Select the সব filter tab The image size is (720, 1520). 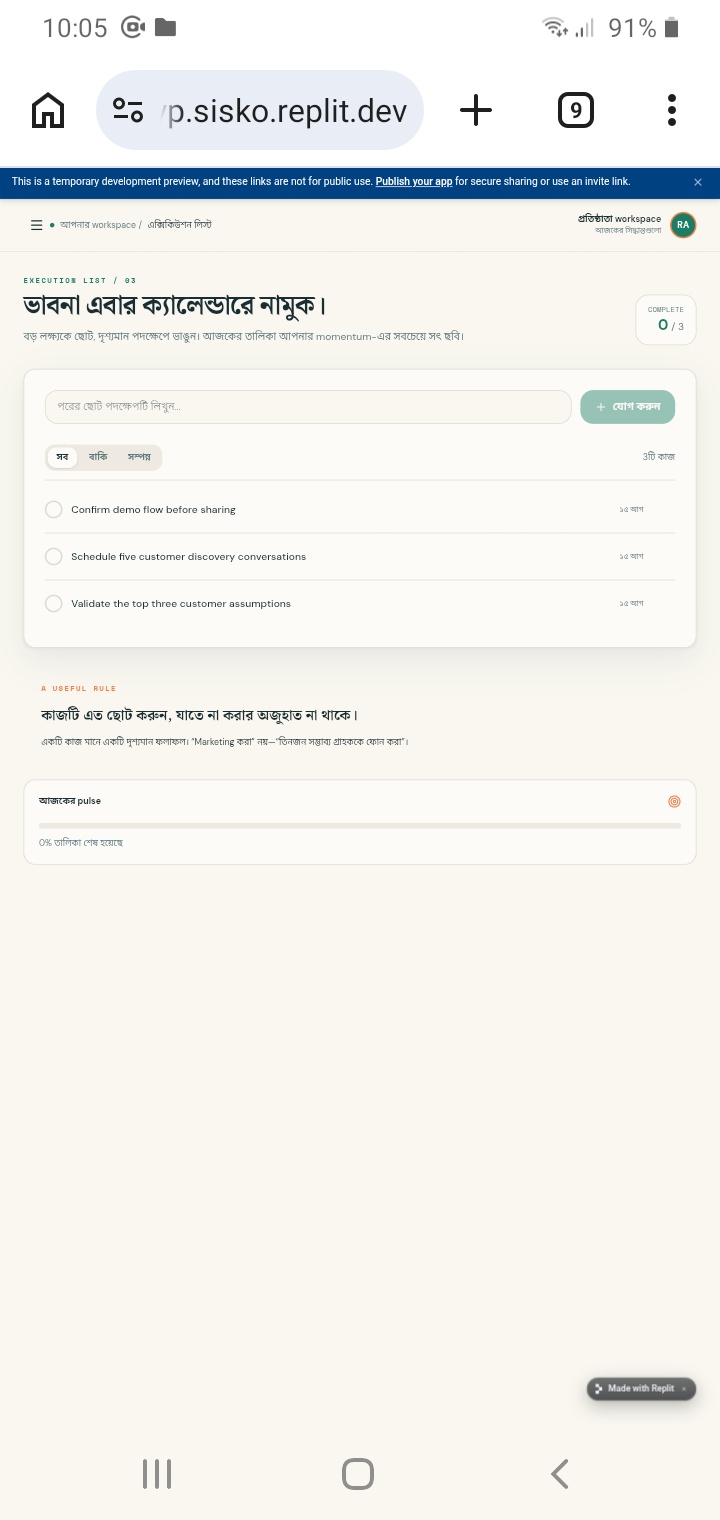click(62, 457)
